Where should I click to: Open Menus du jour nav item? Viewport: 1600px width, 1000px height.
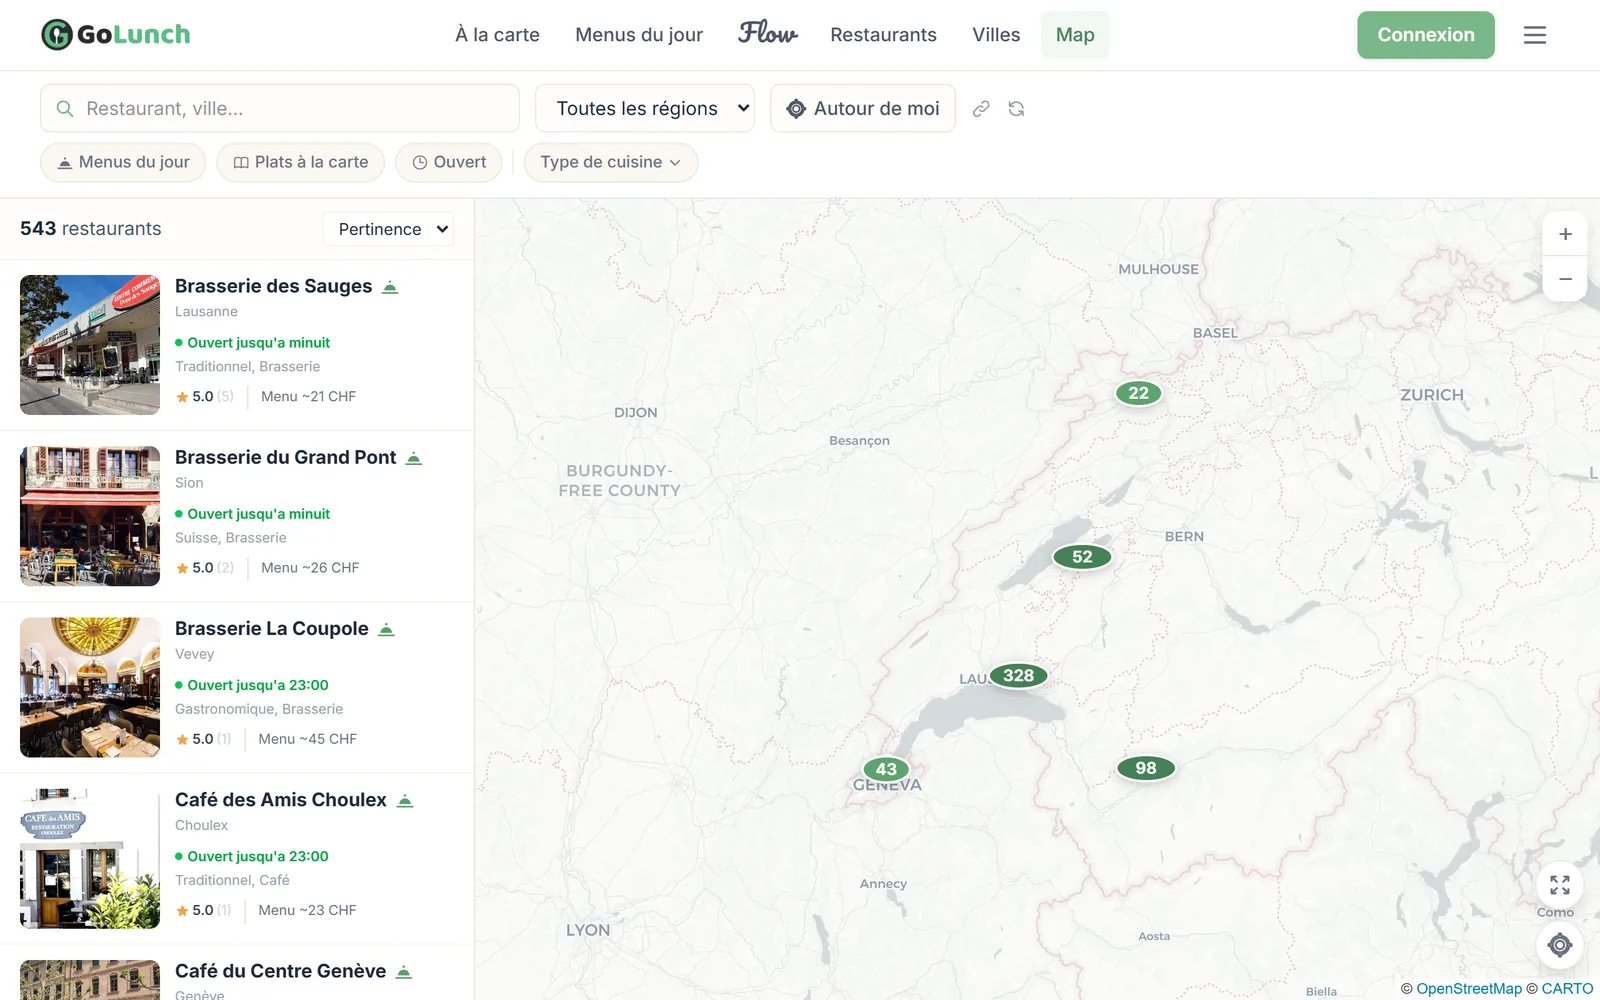(x=639, y=35)
